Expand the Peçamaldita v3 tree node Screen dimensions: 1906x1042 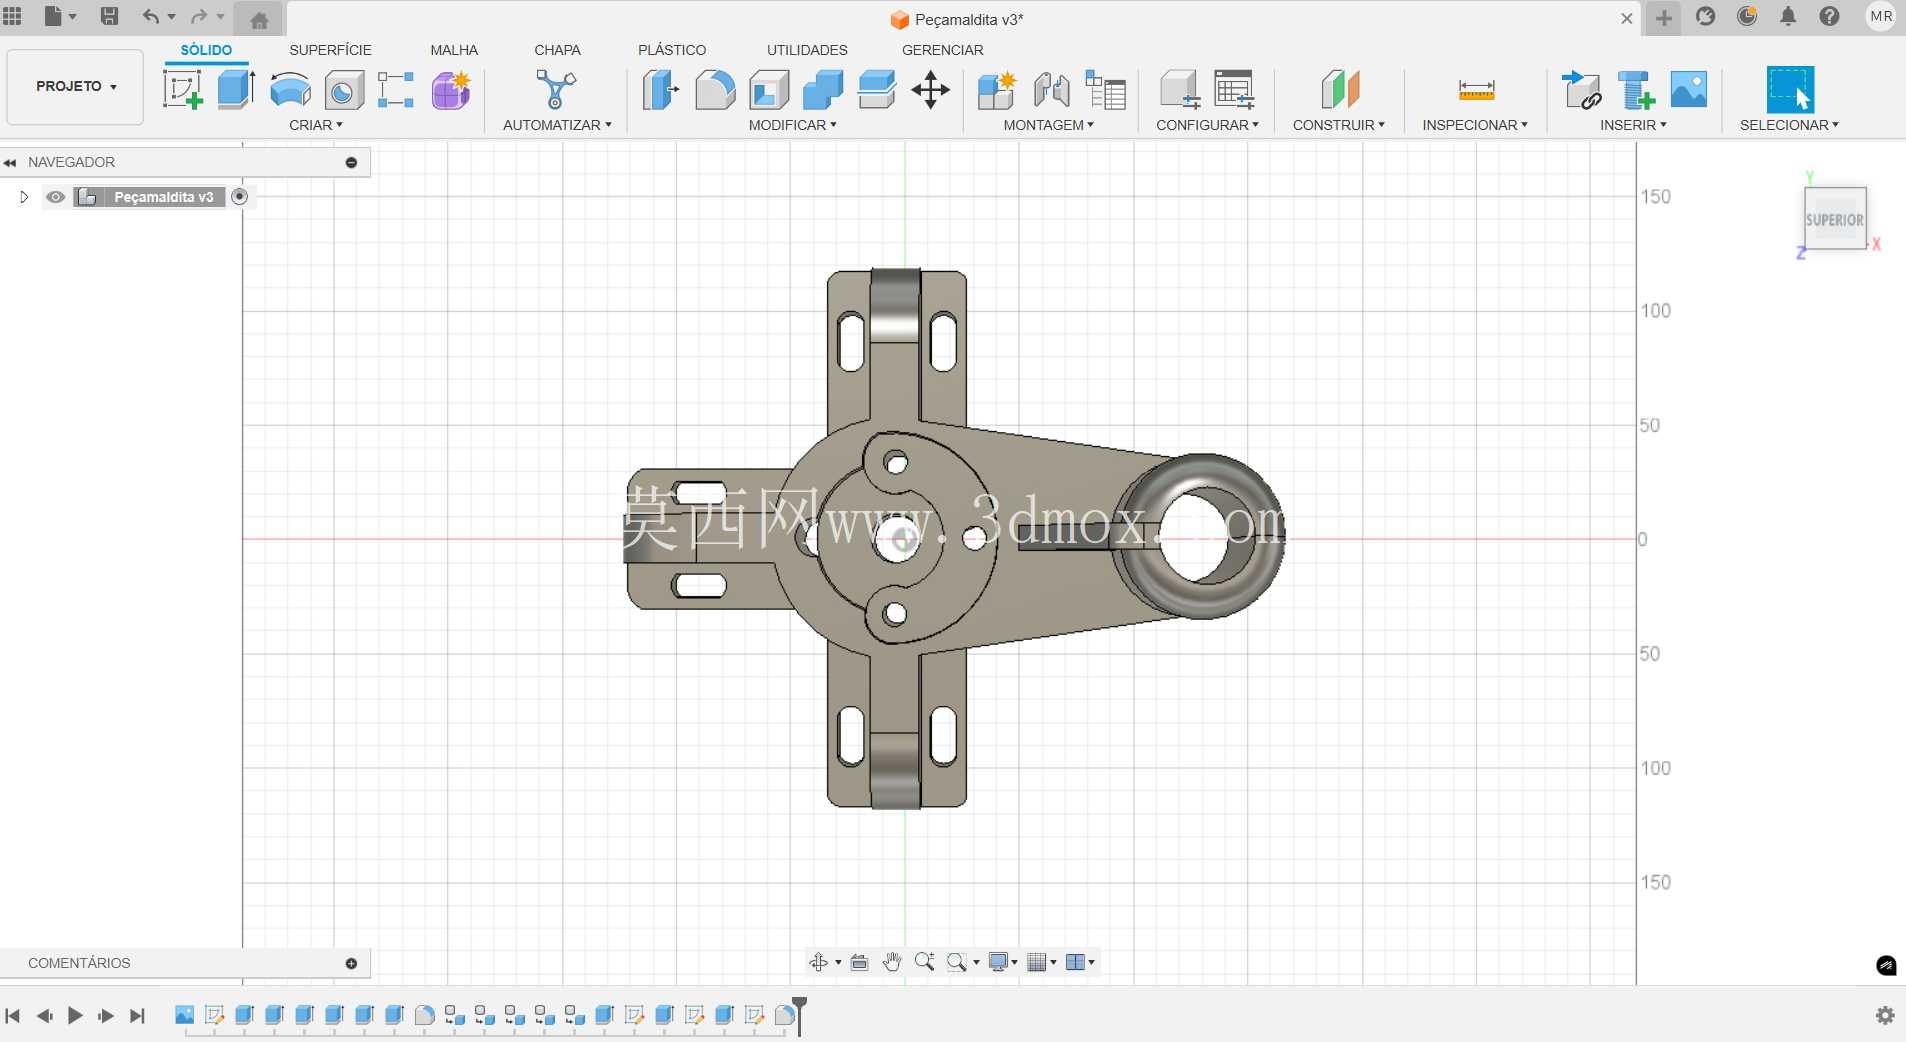tap(24, 197)
